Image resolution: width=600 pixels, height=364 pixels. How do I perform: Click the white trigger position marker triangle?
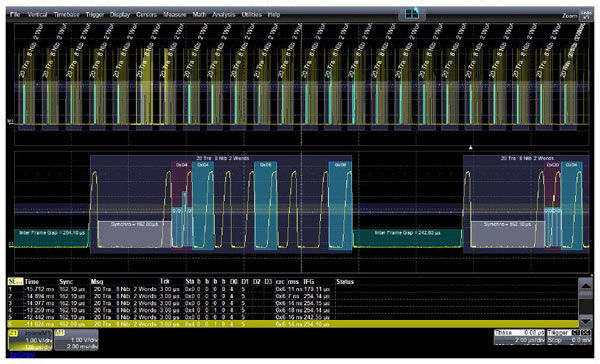(471, 147)
